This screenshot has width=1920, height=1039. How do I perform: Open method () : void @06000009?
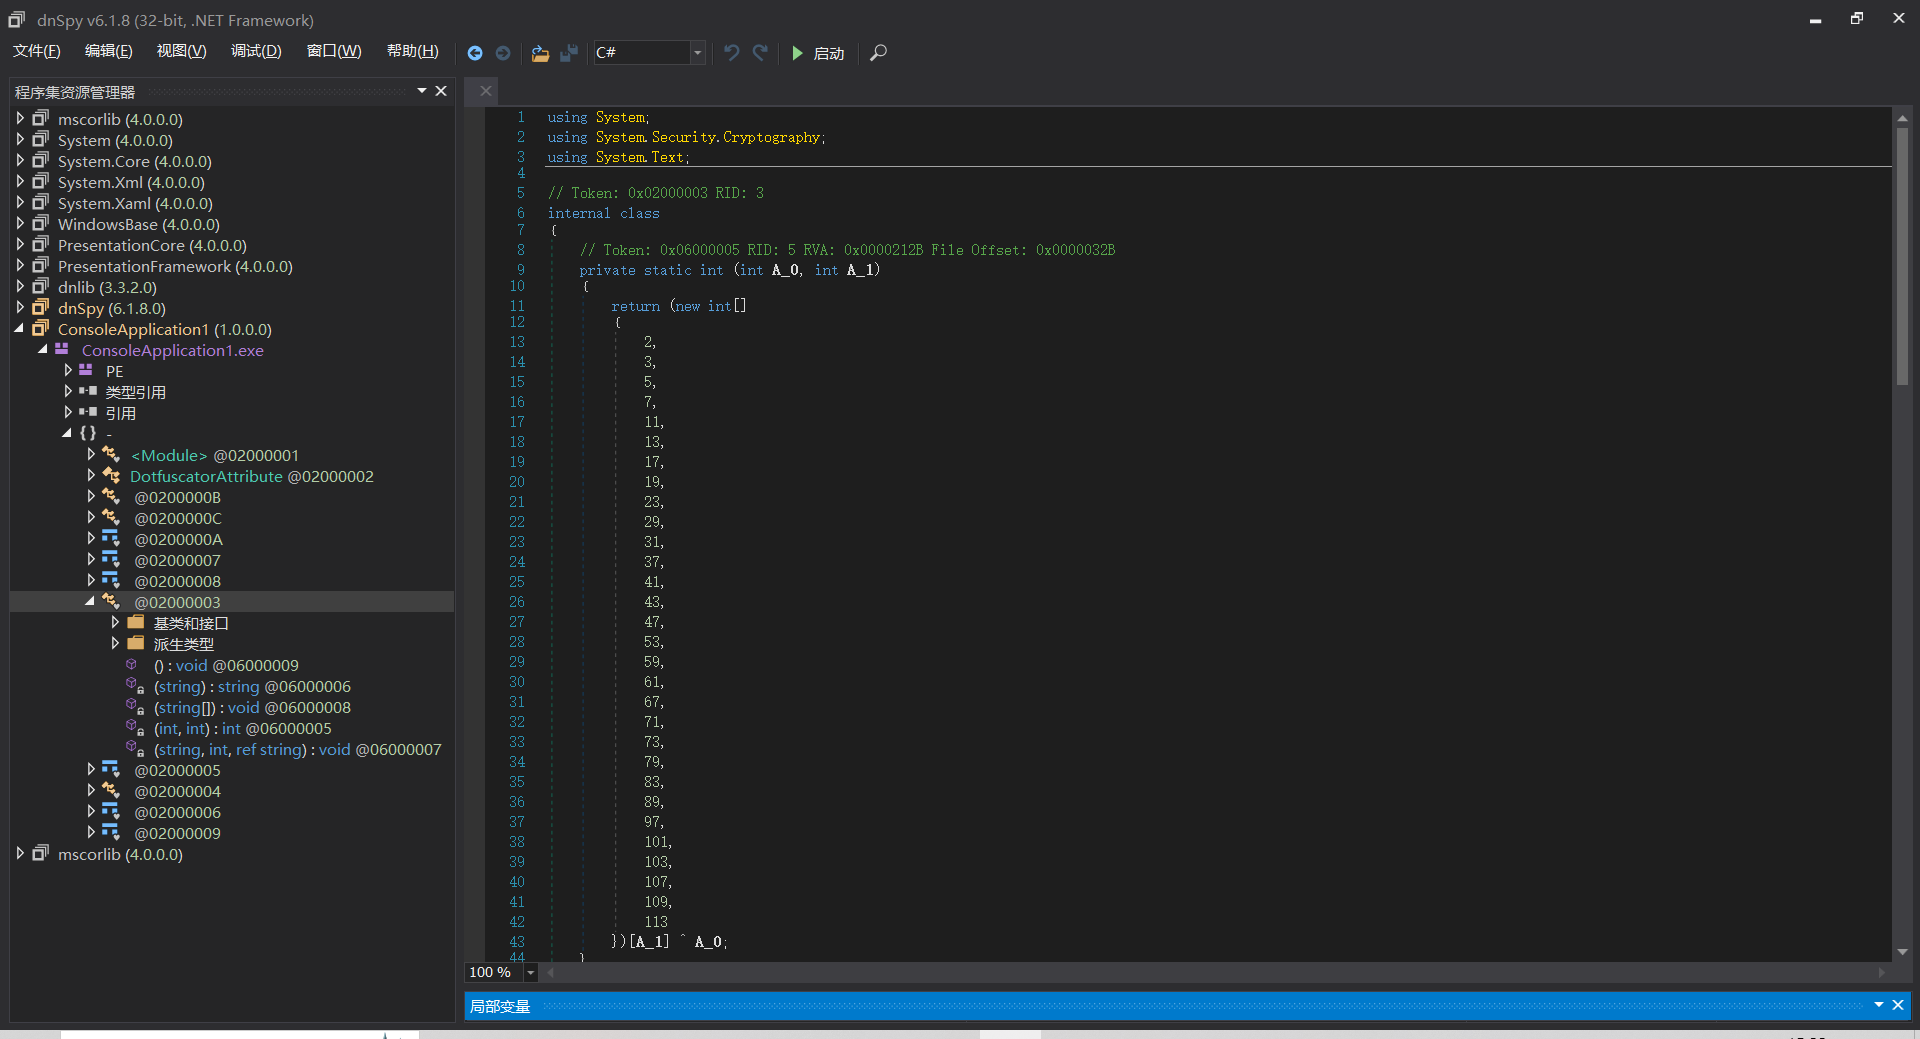[x=226, y=665]
